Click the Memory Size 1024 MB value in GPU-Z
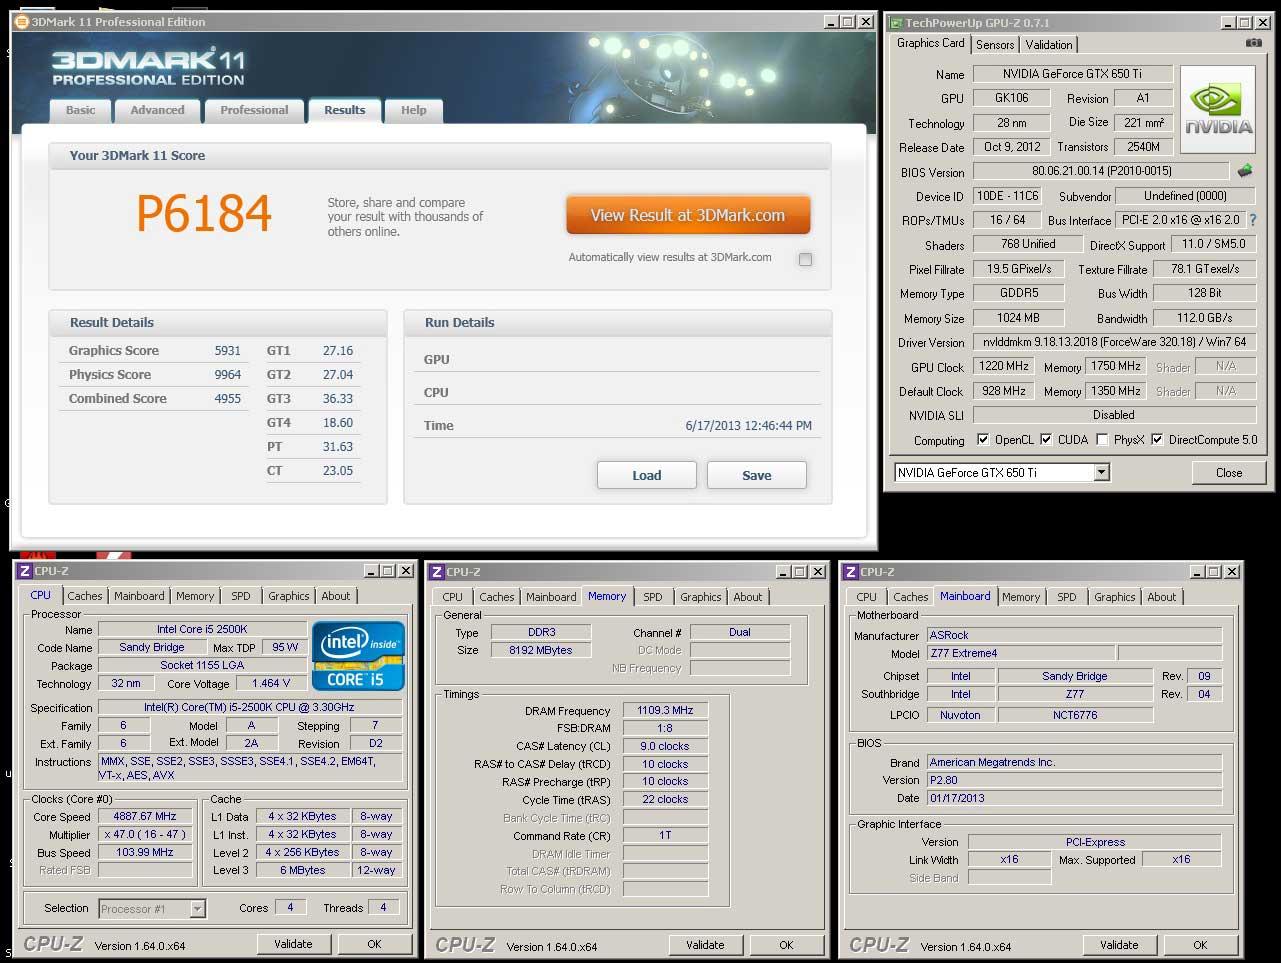Viewport: 1281px width, 963px height. (x=1020, y=318)
